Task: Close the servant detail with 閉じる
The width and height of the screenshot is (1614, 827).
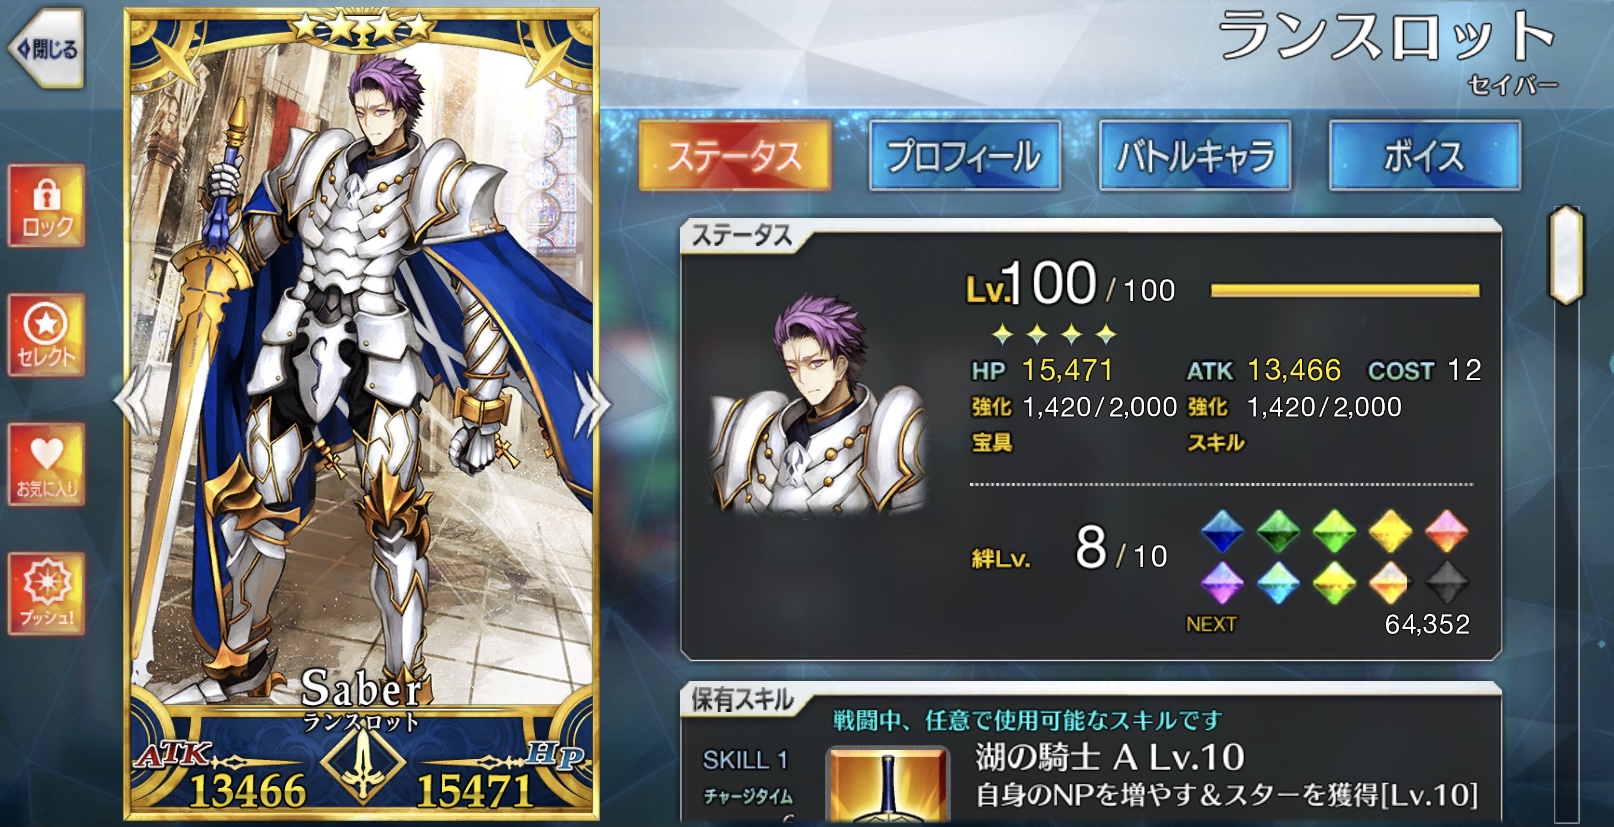Action: (x=45, y=48)
